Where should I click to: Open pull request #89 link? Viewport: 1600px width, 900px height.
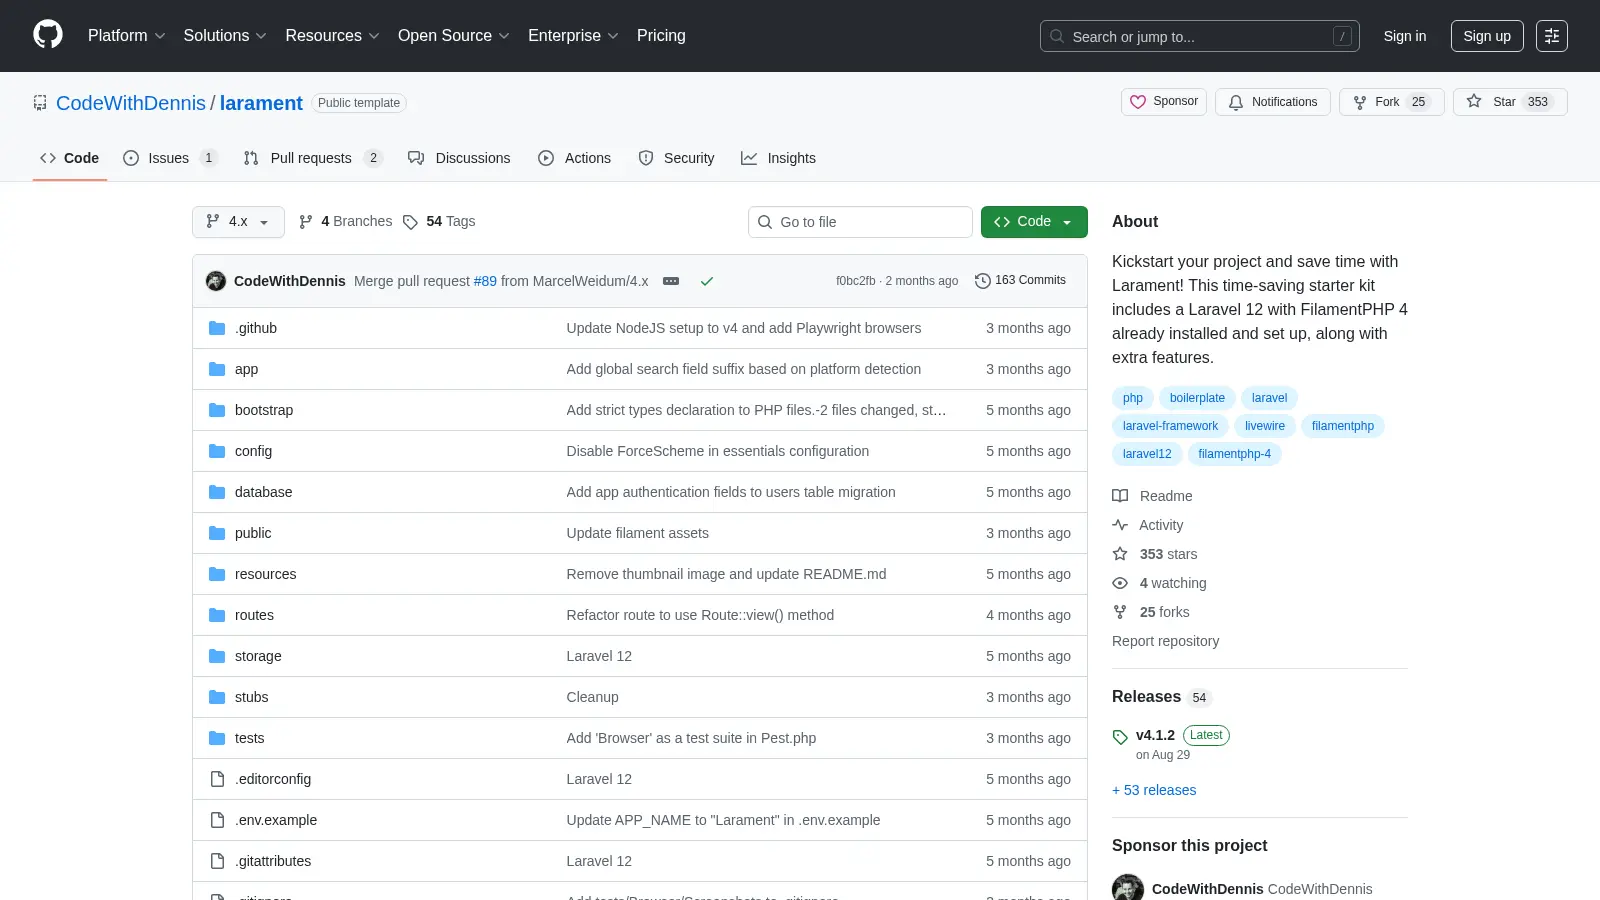coord(485,281)
